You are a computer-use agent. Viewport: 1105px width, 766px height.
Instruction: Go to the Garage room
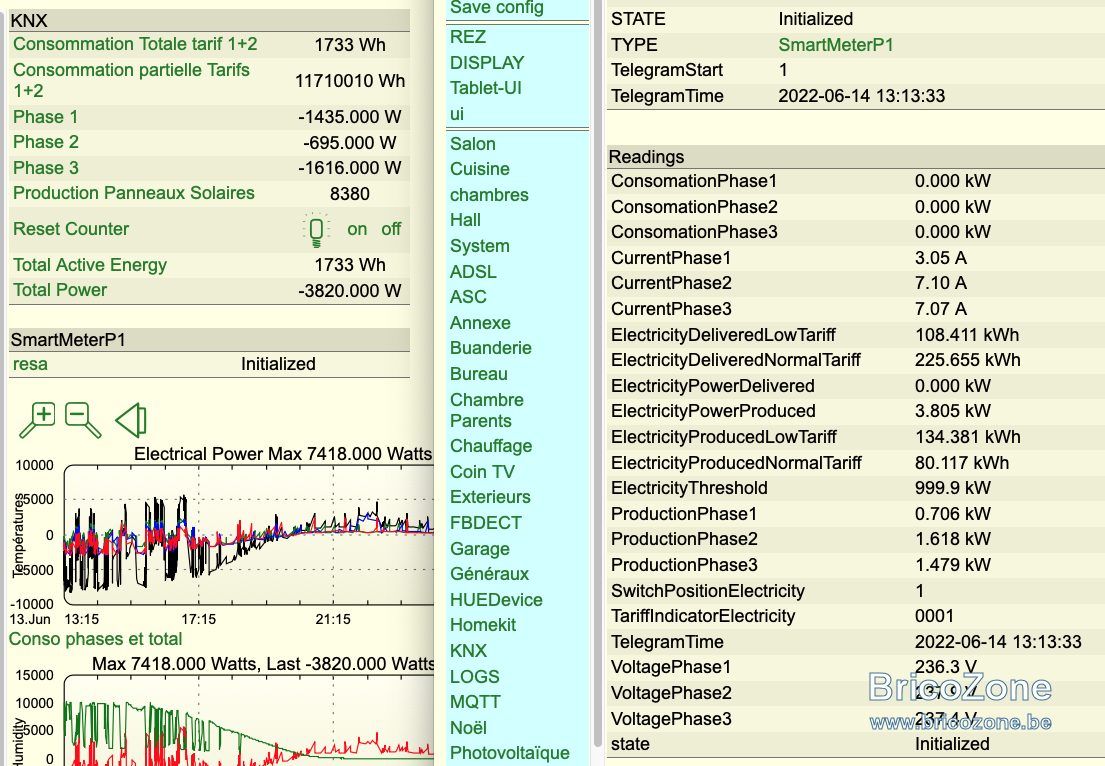(x=480, y=548)
